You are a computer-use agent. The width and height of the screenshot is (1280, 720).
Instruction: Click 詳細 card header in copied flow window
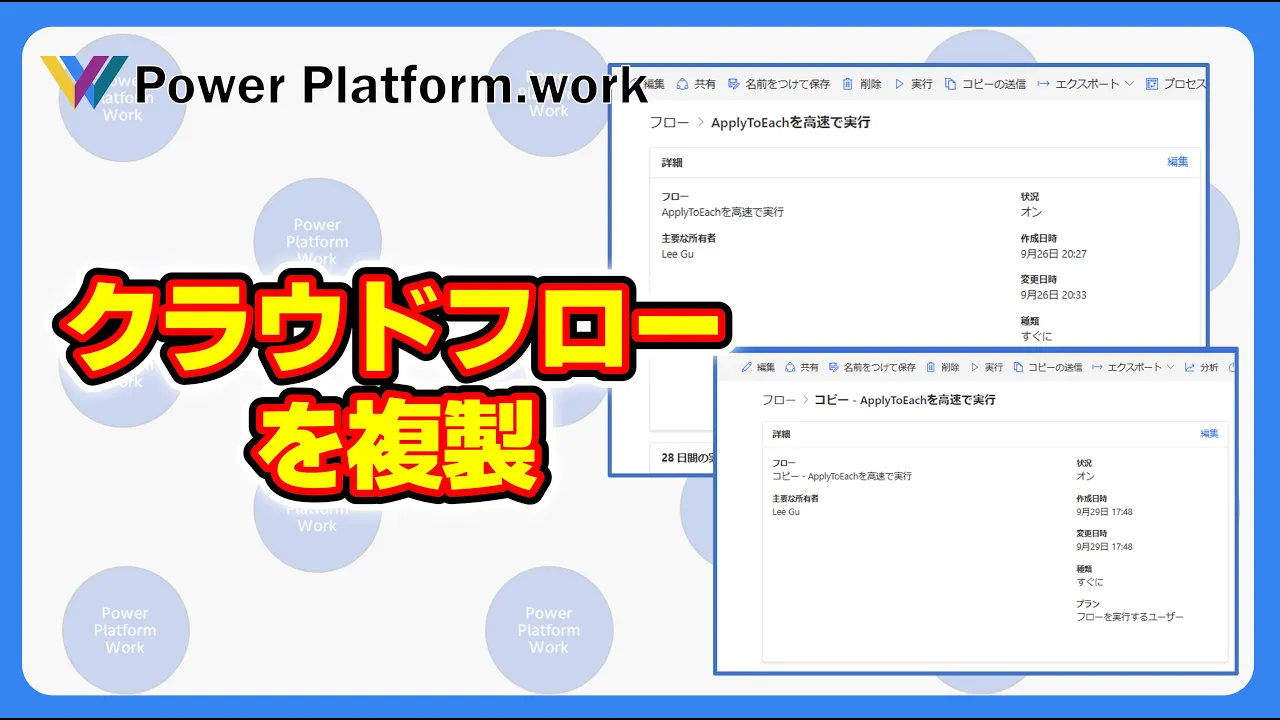tap(782, 434)
